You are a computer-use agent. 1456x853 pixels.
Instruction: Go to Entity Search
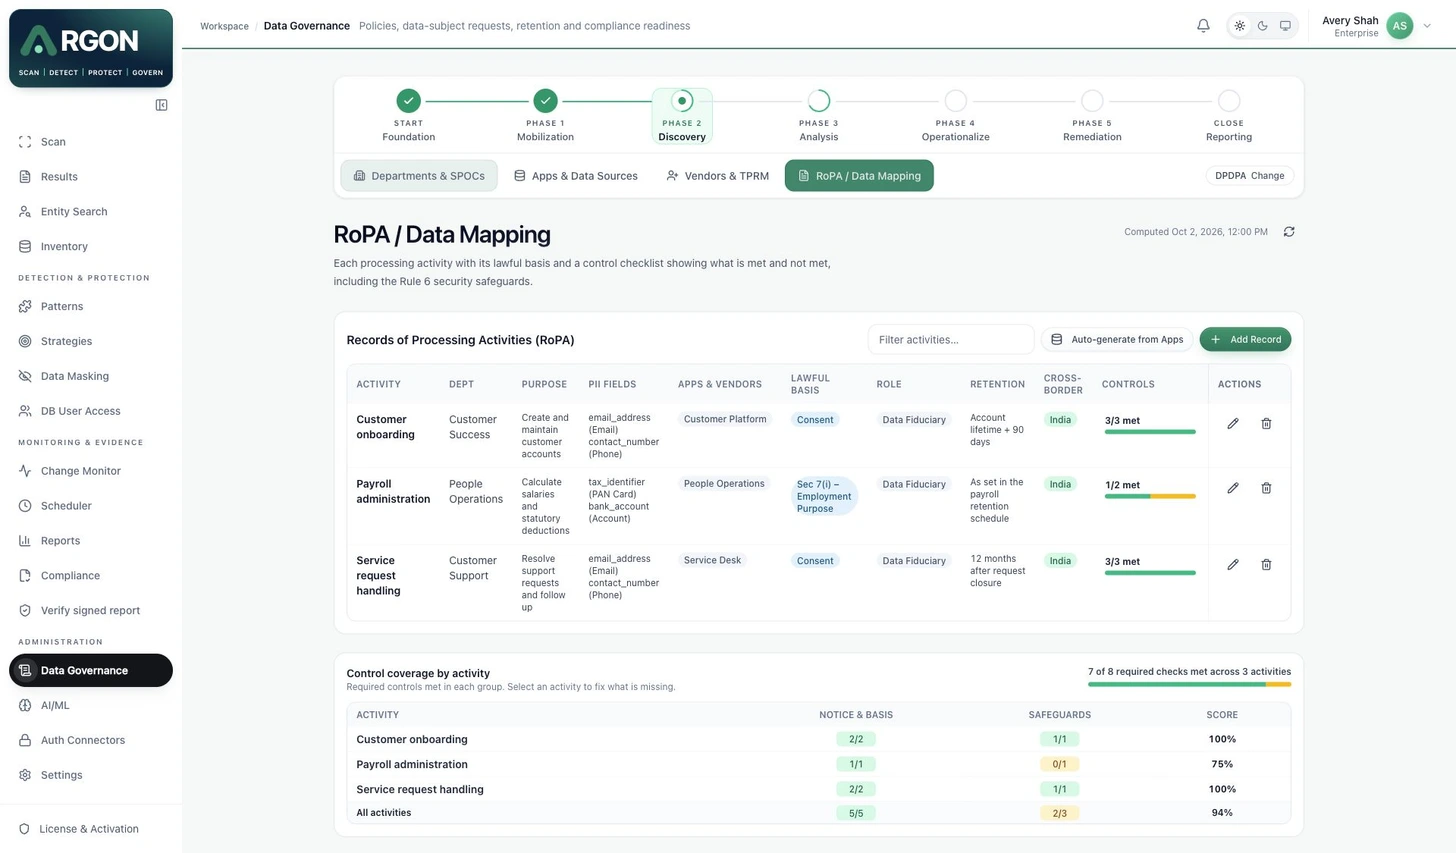pos(91,212)
